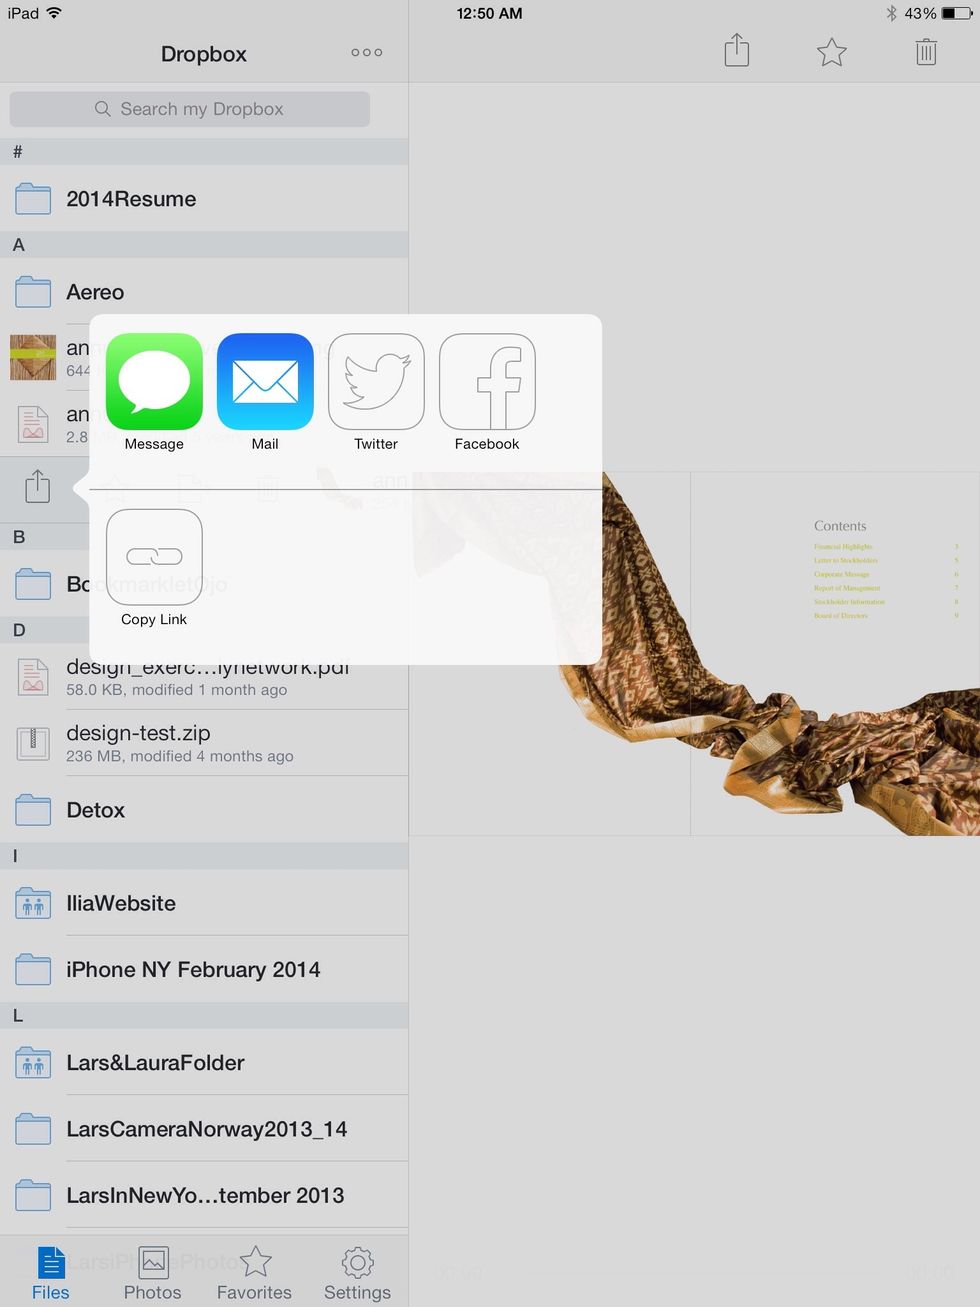Share to Twitter from popover
The height and width of the screenshot is (1307, 980).
pyautogui.click(x=376, y=382)
